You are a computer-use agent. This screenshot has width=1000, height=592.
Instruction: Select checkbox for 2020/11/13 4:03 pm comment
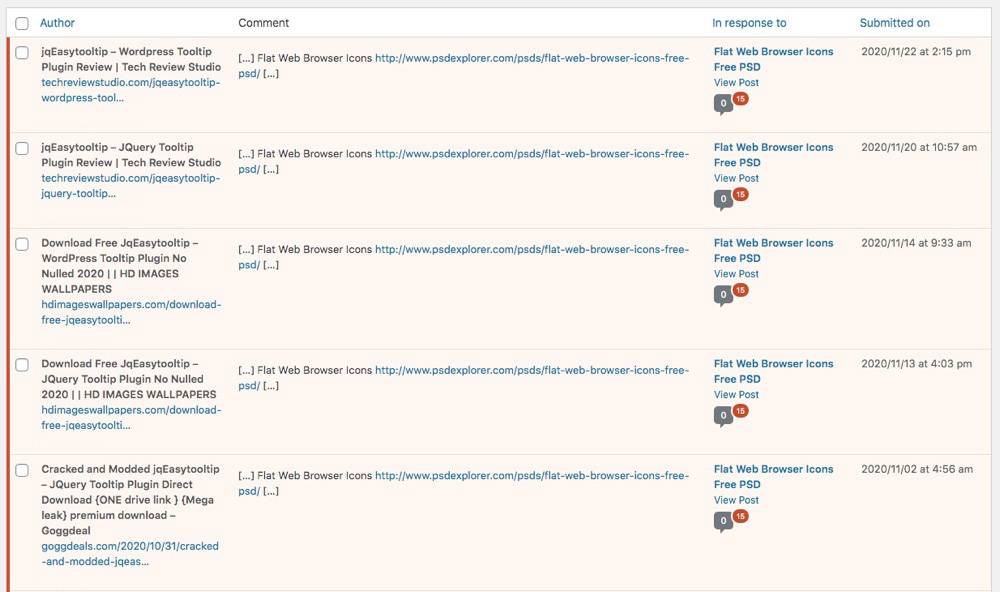click(x=22, y=364)
